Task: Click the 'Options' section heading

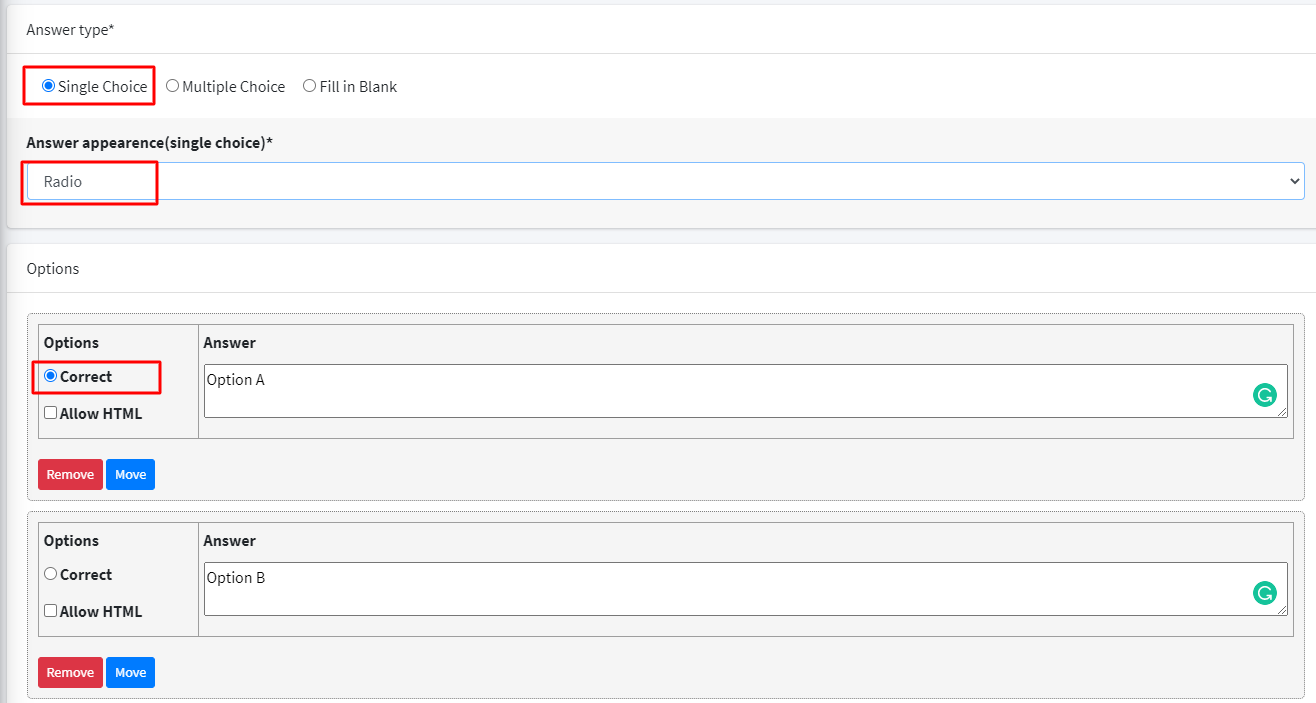Action: coord(53,268)
